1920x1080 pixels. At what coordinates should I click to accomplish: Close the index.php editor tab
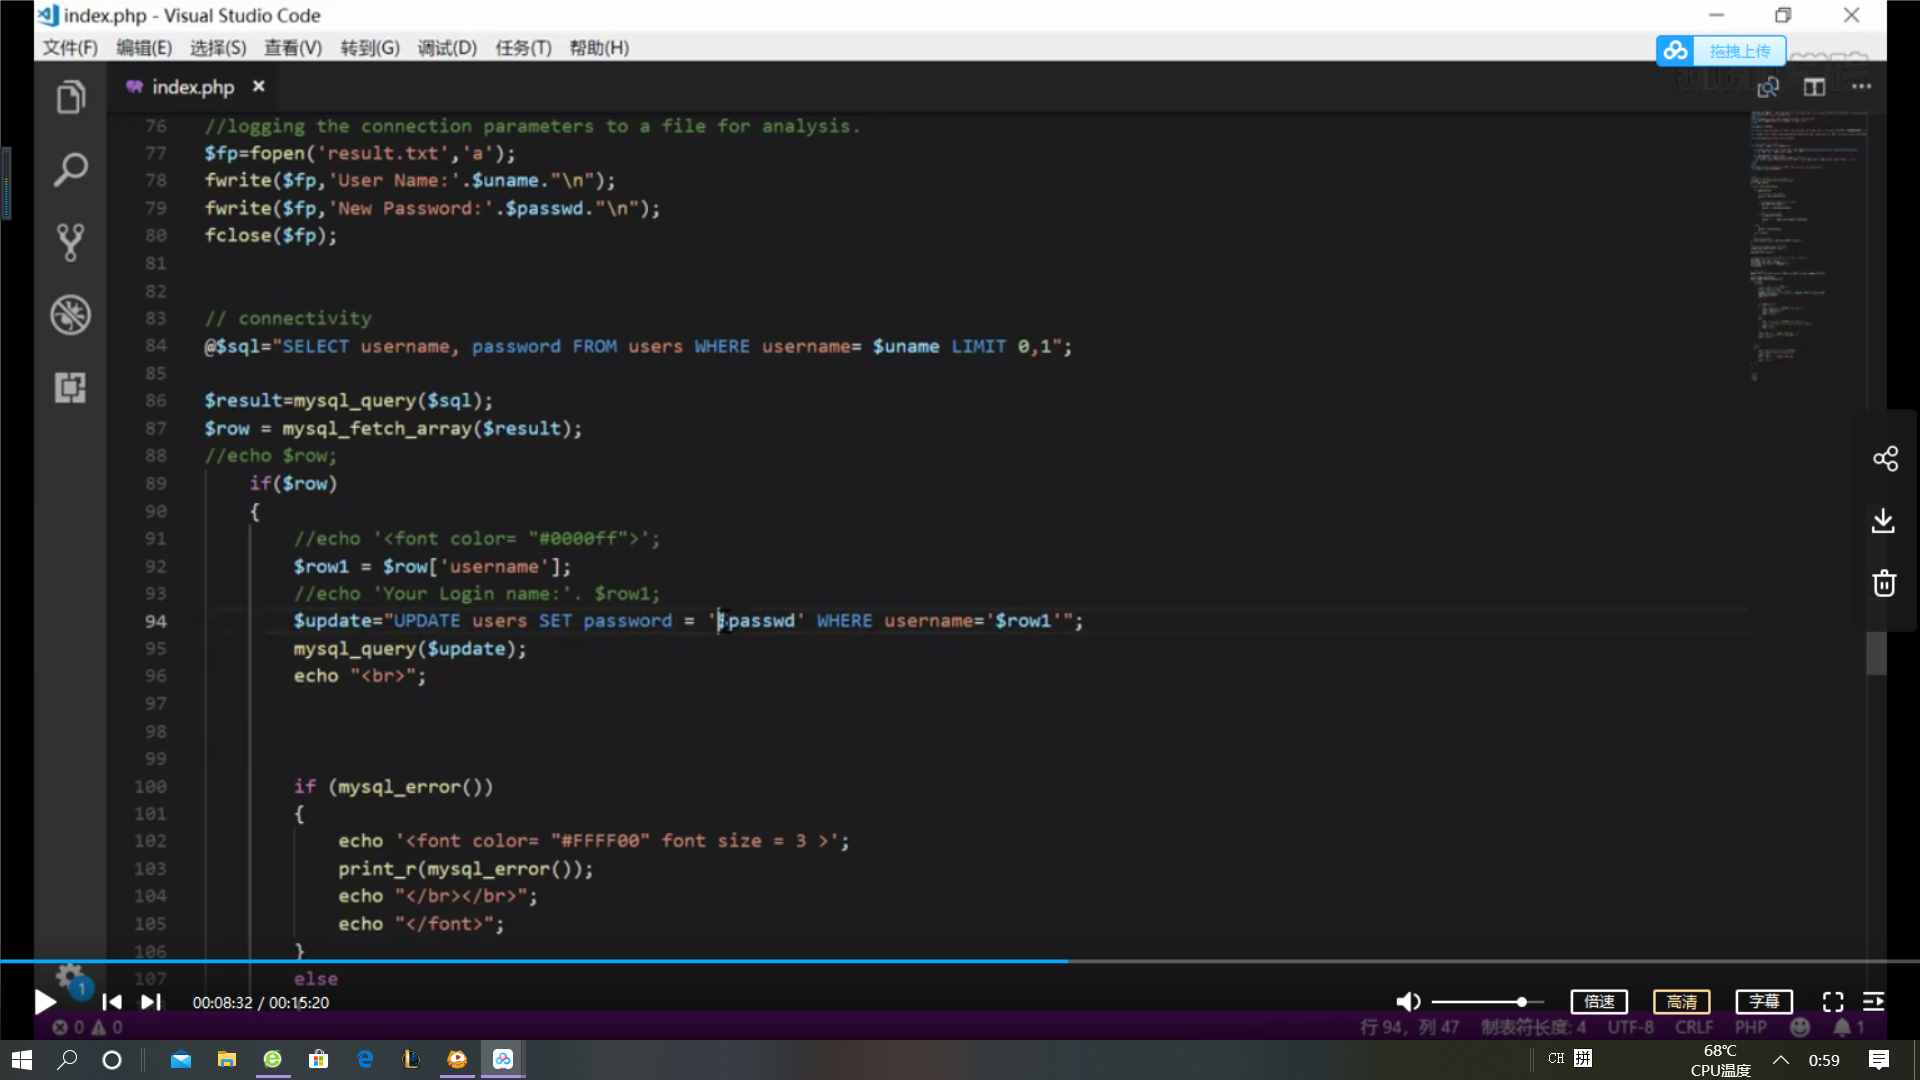click(259, 87)
